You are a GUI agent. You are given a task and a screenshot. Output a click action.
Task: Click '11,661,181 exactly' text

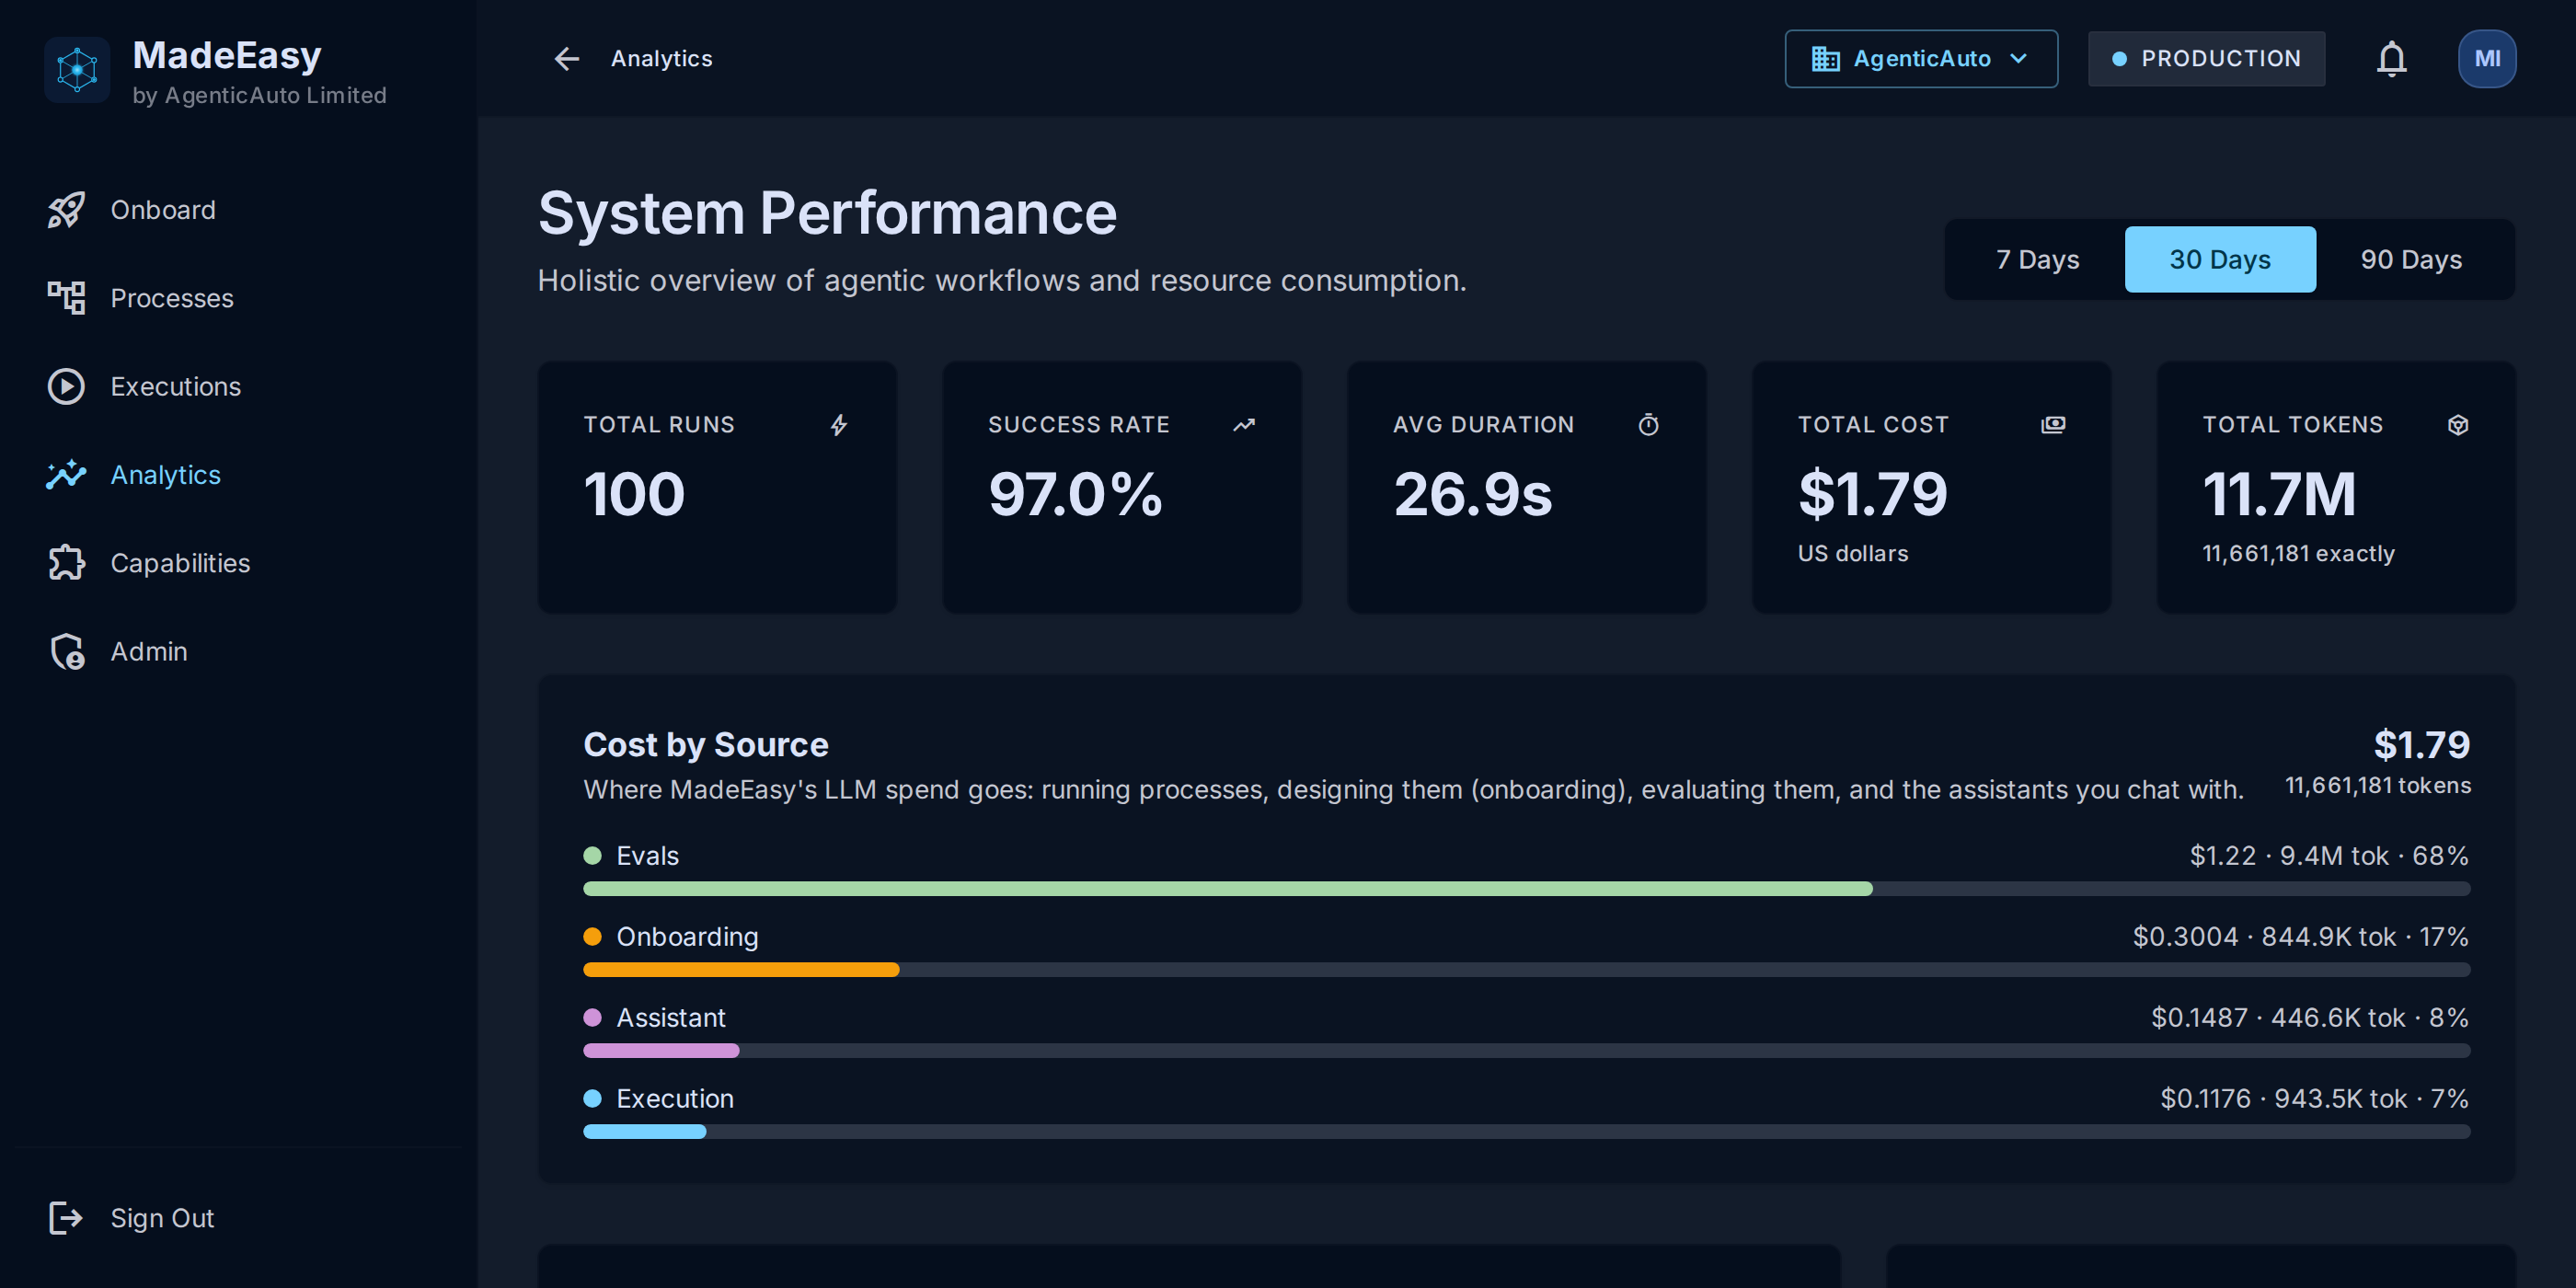pyautogui.click(x=2298, y=554)
